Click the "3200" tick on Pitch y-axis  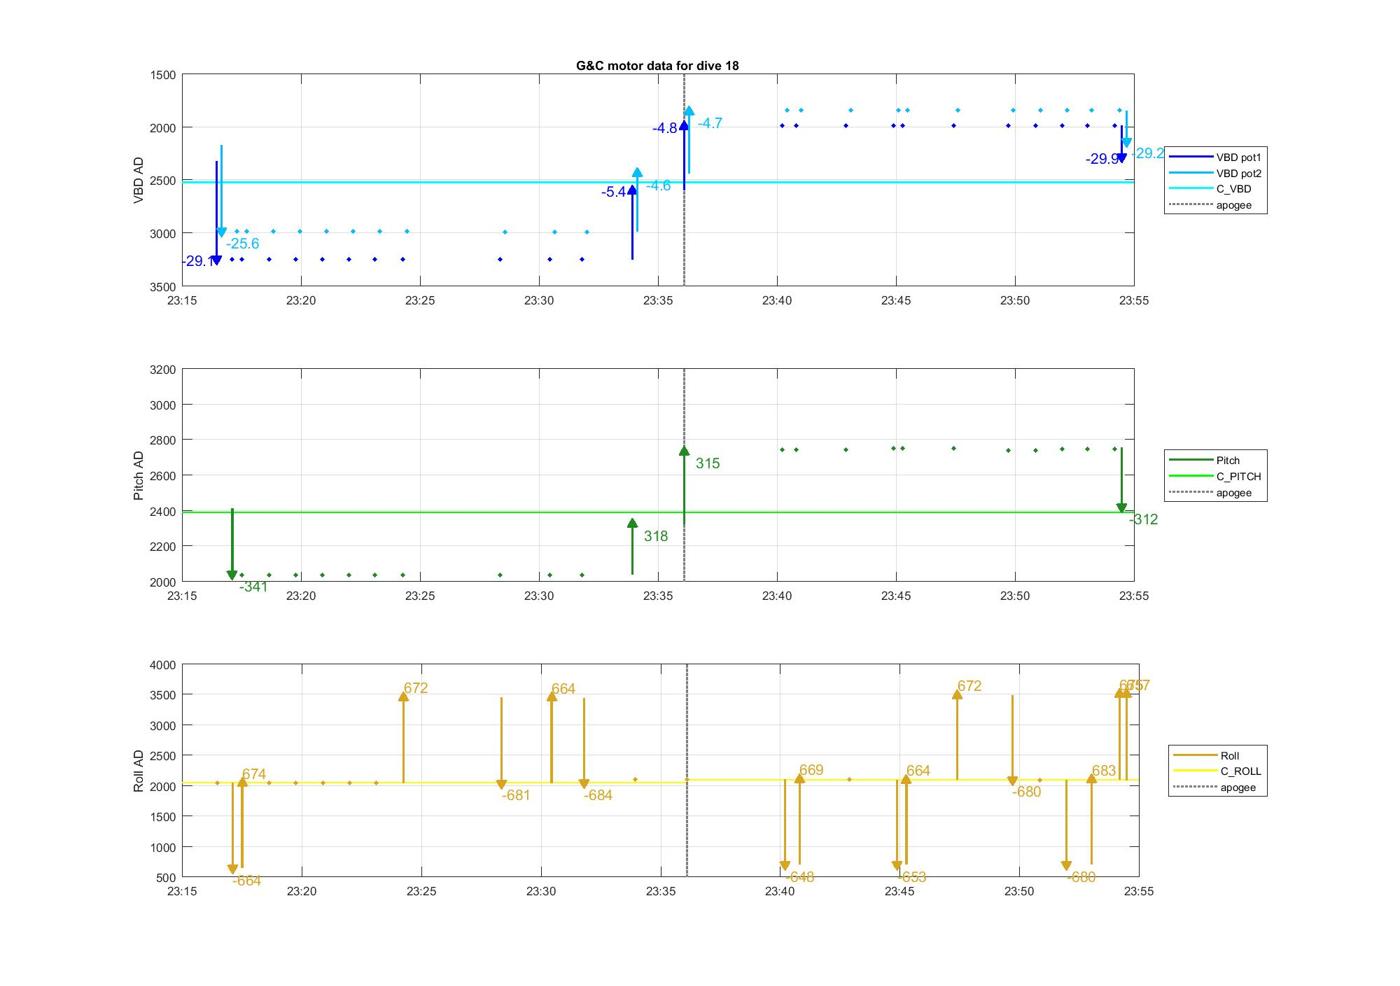[x=163, y=370]
